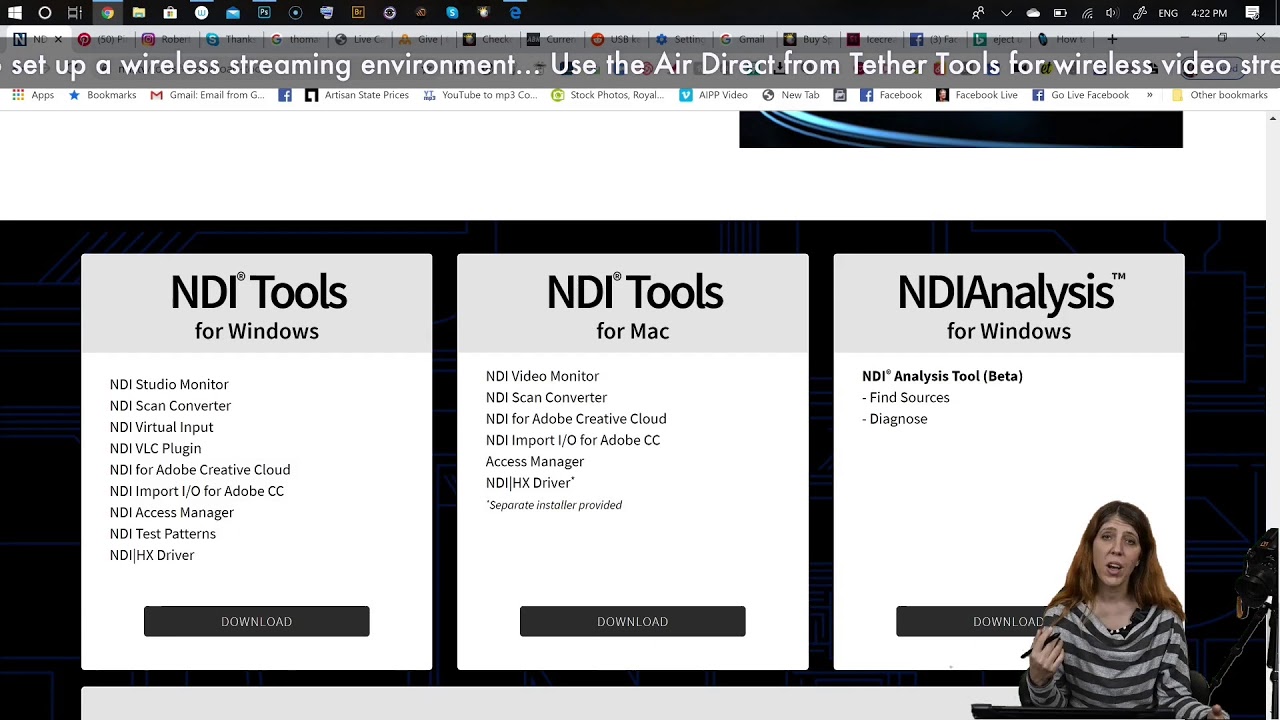Click the '- Find Sources' text

click(x=906, y=397)
